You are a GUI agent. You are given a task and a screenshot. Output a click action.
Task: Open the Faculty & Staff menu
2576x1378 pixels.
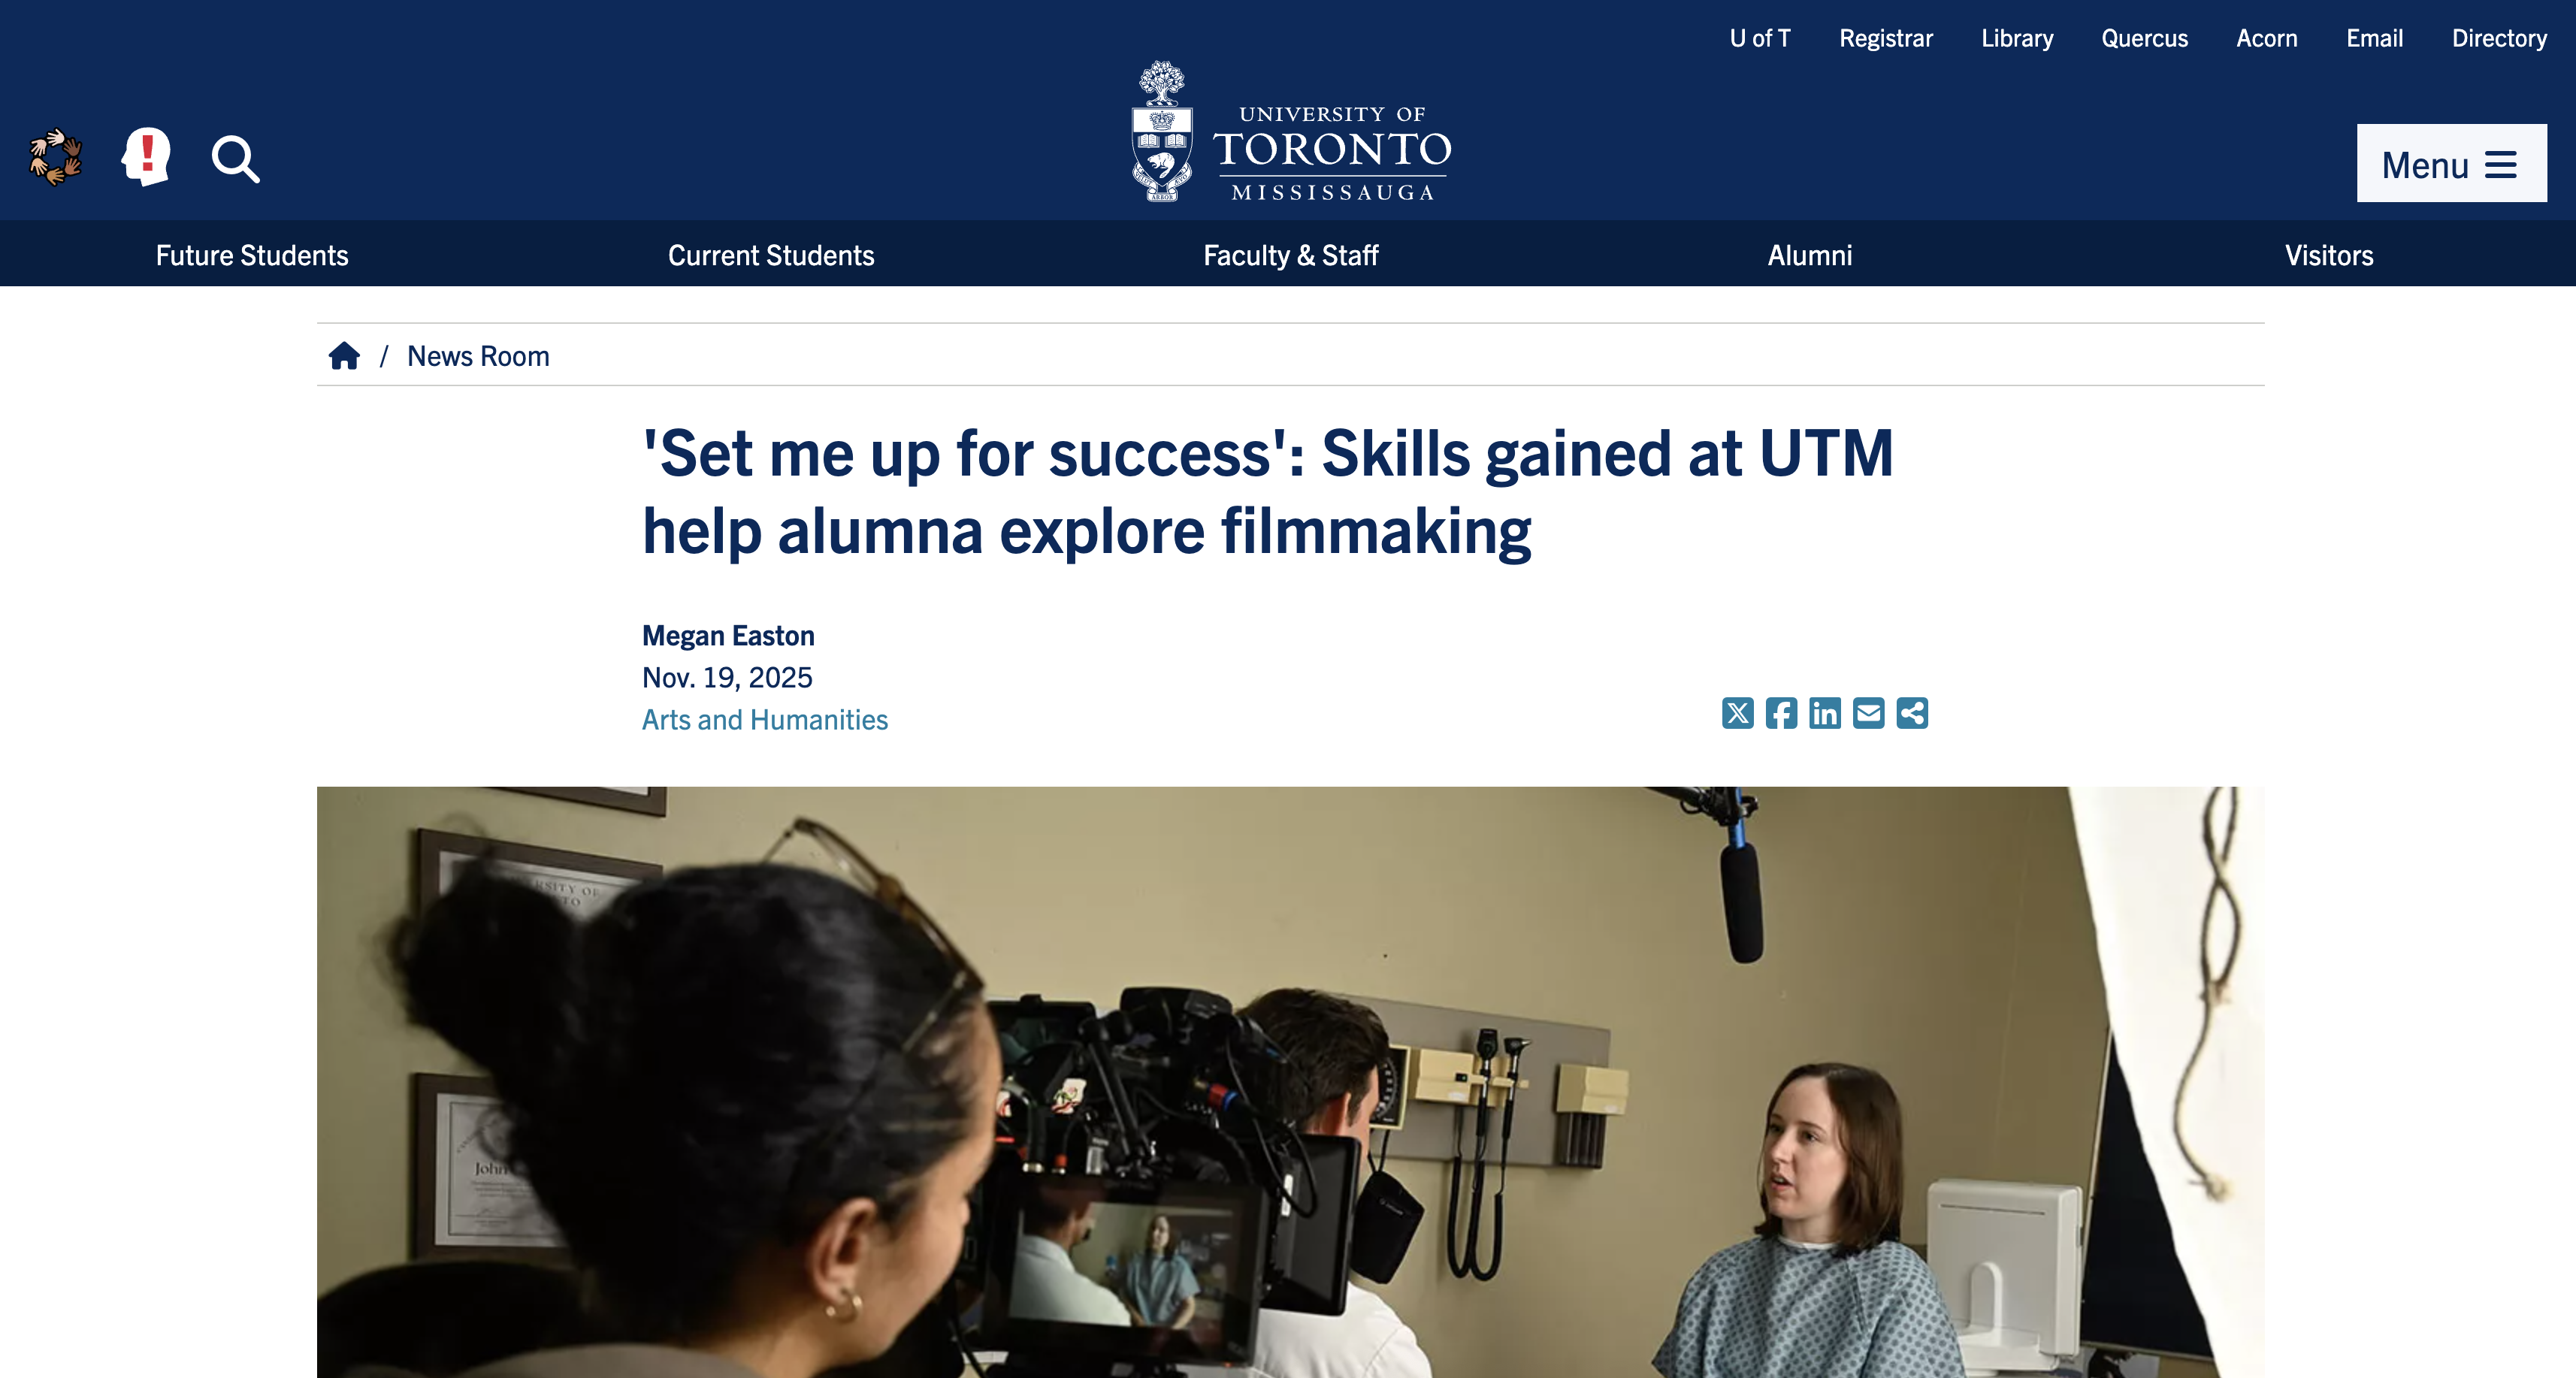(1291, 255)
